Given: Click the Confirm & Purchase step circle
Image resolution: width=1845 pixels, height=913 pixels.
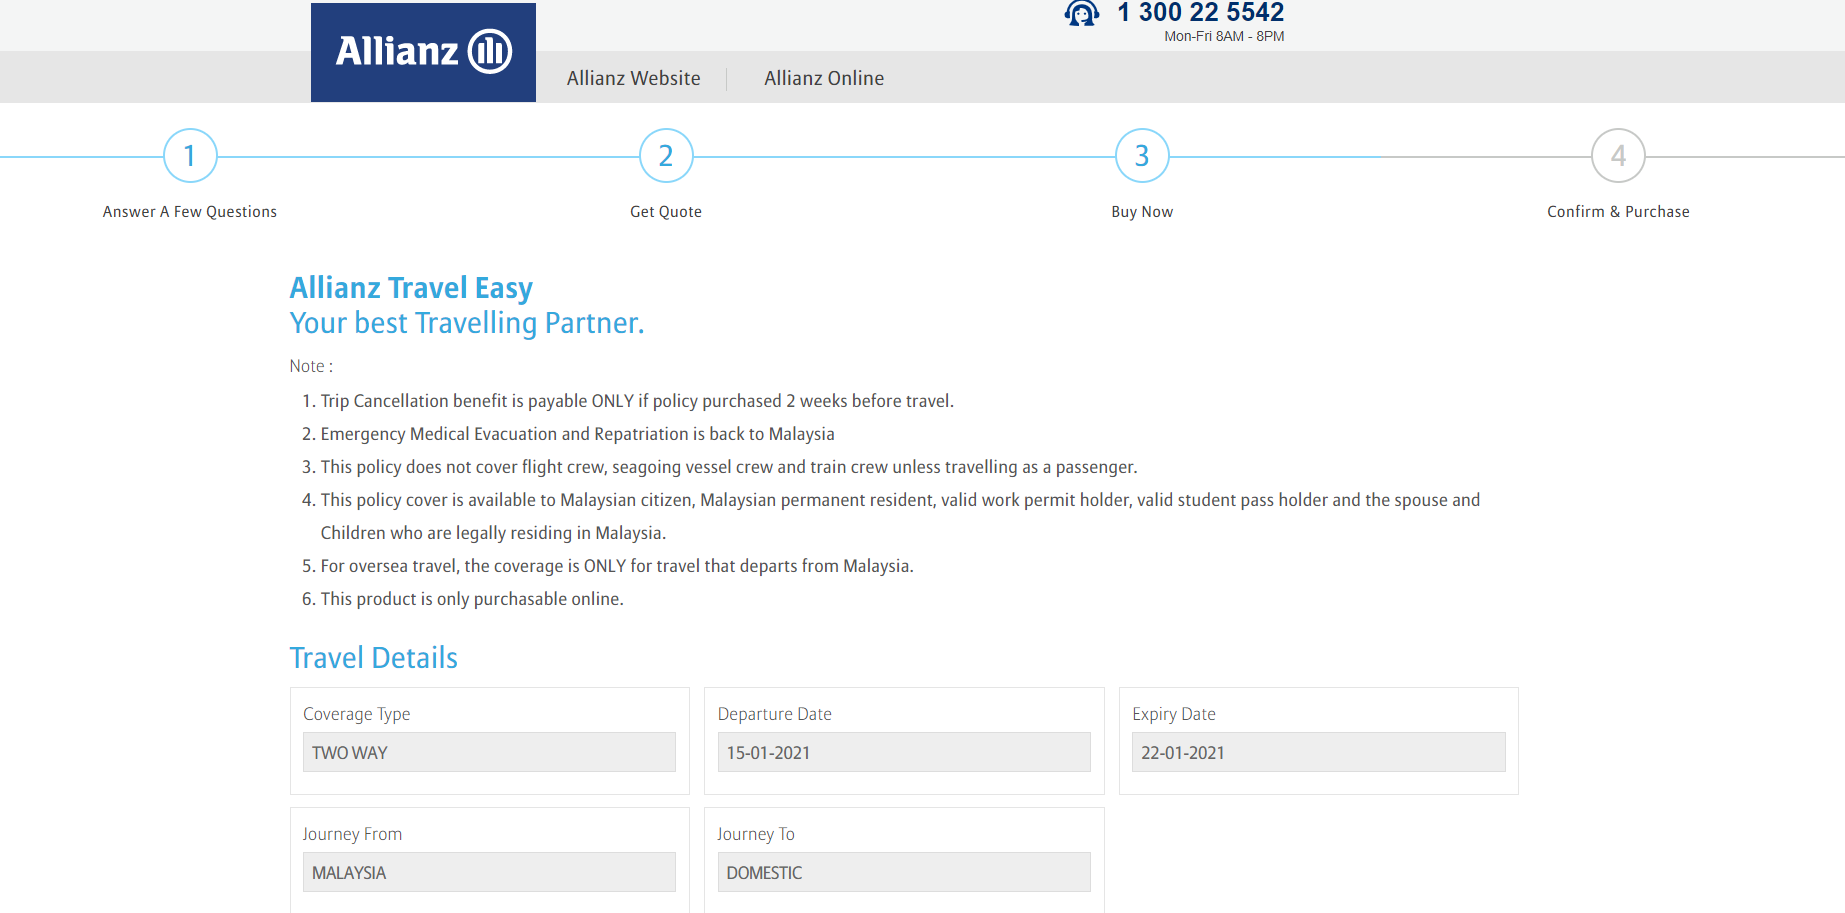Looking at the screenshot, I should (x=1618, y=155).
